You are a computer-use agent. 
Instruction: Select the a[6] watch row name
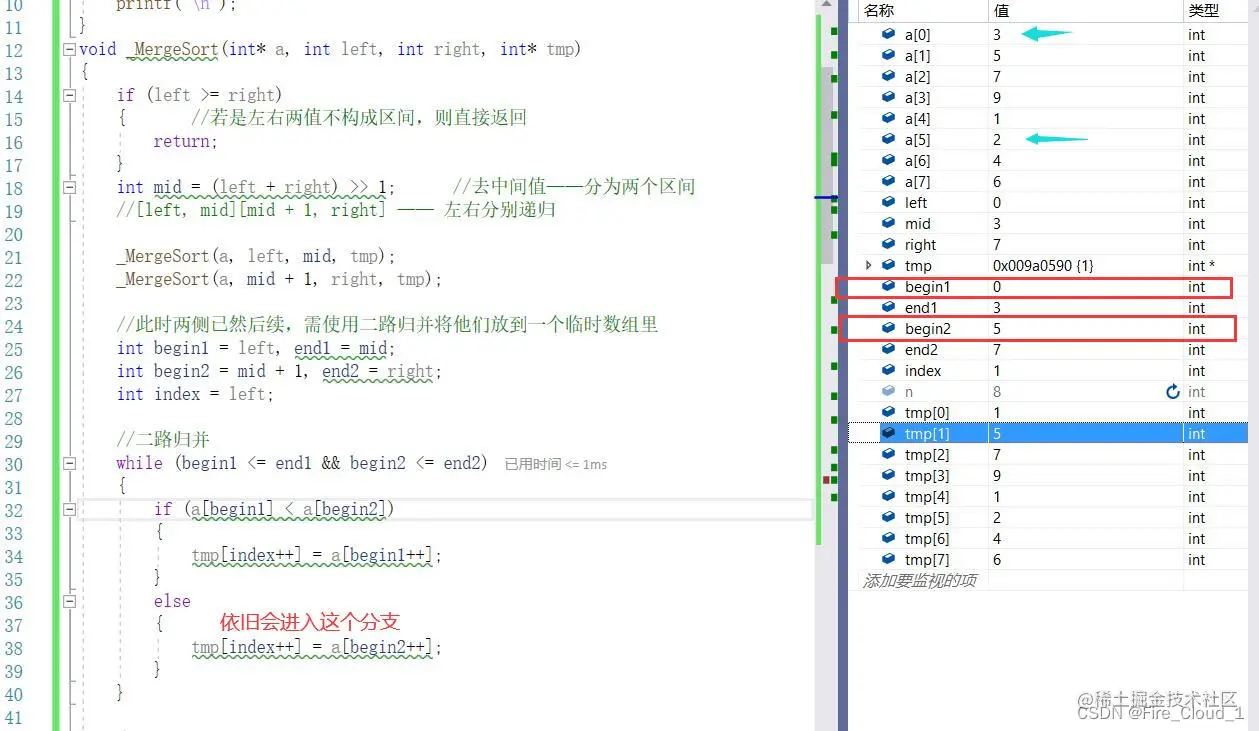click(917, 160)
